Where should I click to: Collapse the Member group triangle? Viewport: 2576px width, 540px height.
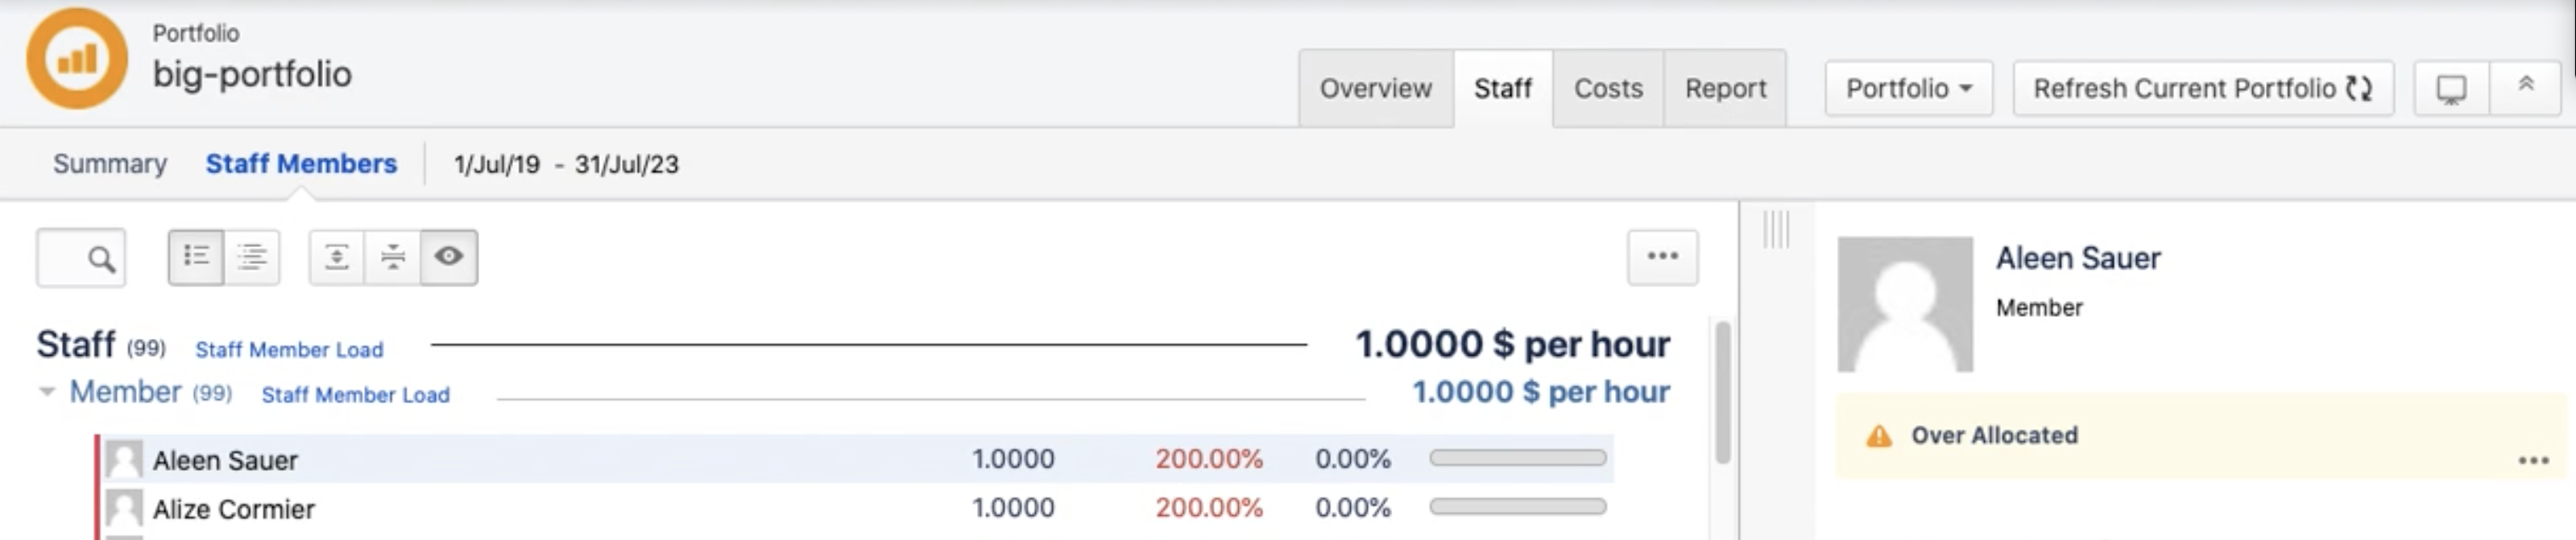(x=47, y=392)
